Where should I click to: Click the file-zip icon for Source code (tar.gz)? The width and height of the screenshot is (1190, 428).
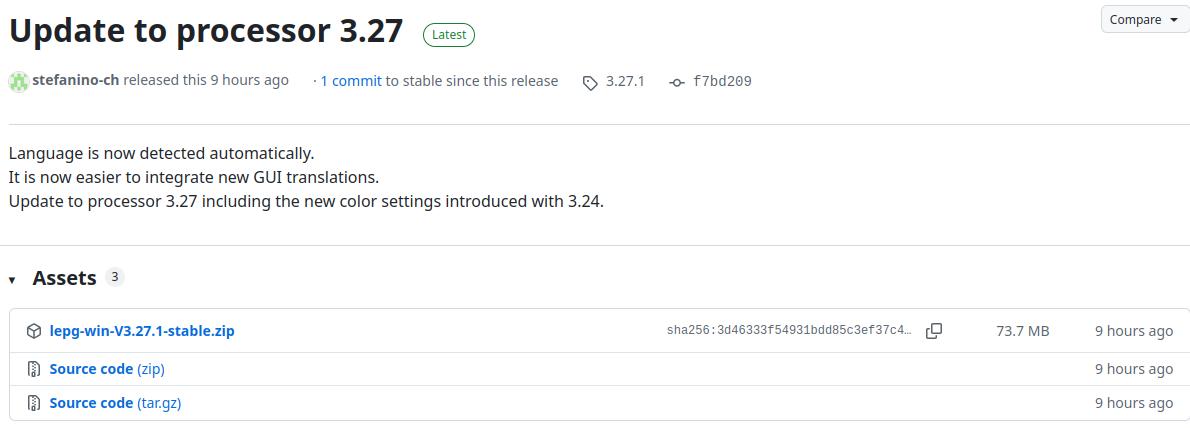pos(34,403)
